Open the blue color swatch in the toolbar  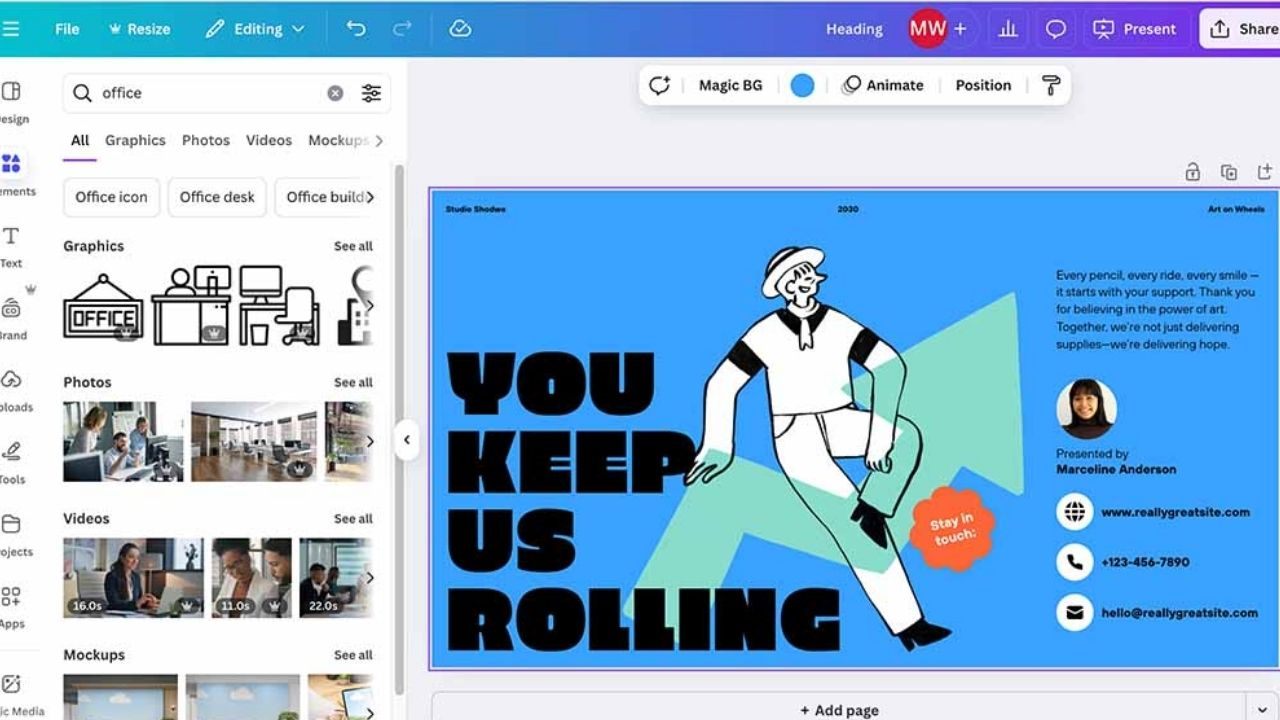[802, 85]
